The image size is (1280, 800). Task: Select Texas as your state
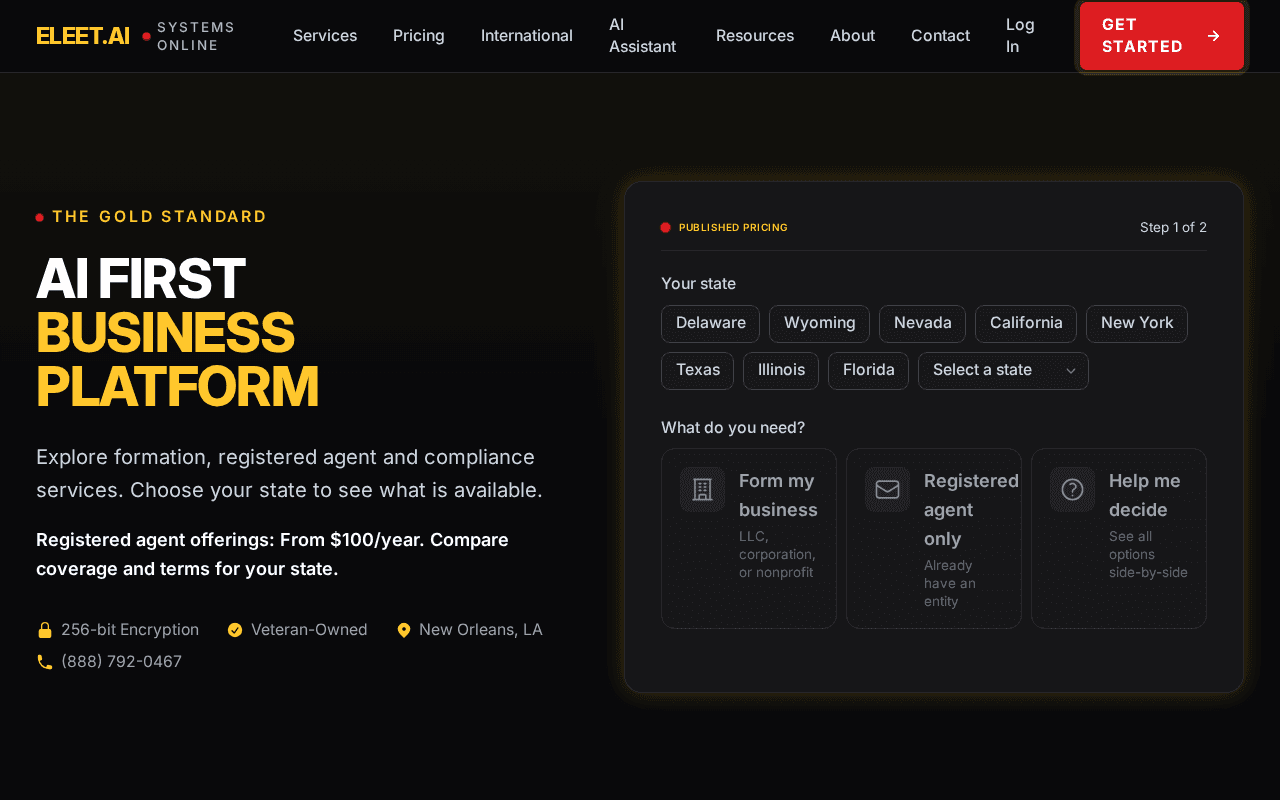click(698, 371)
